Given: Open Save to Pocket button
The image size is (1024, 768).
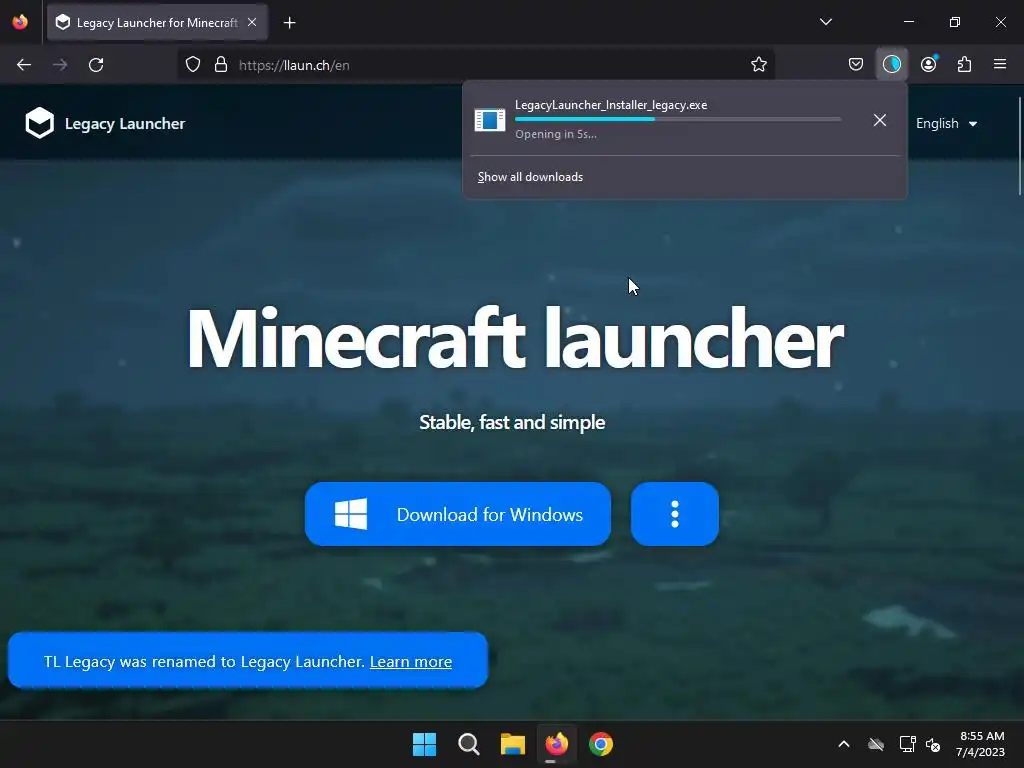Looking at the screenshot, I should click(856, 65).
